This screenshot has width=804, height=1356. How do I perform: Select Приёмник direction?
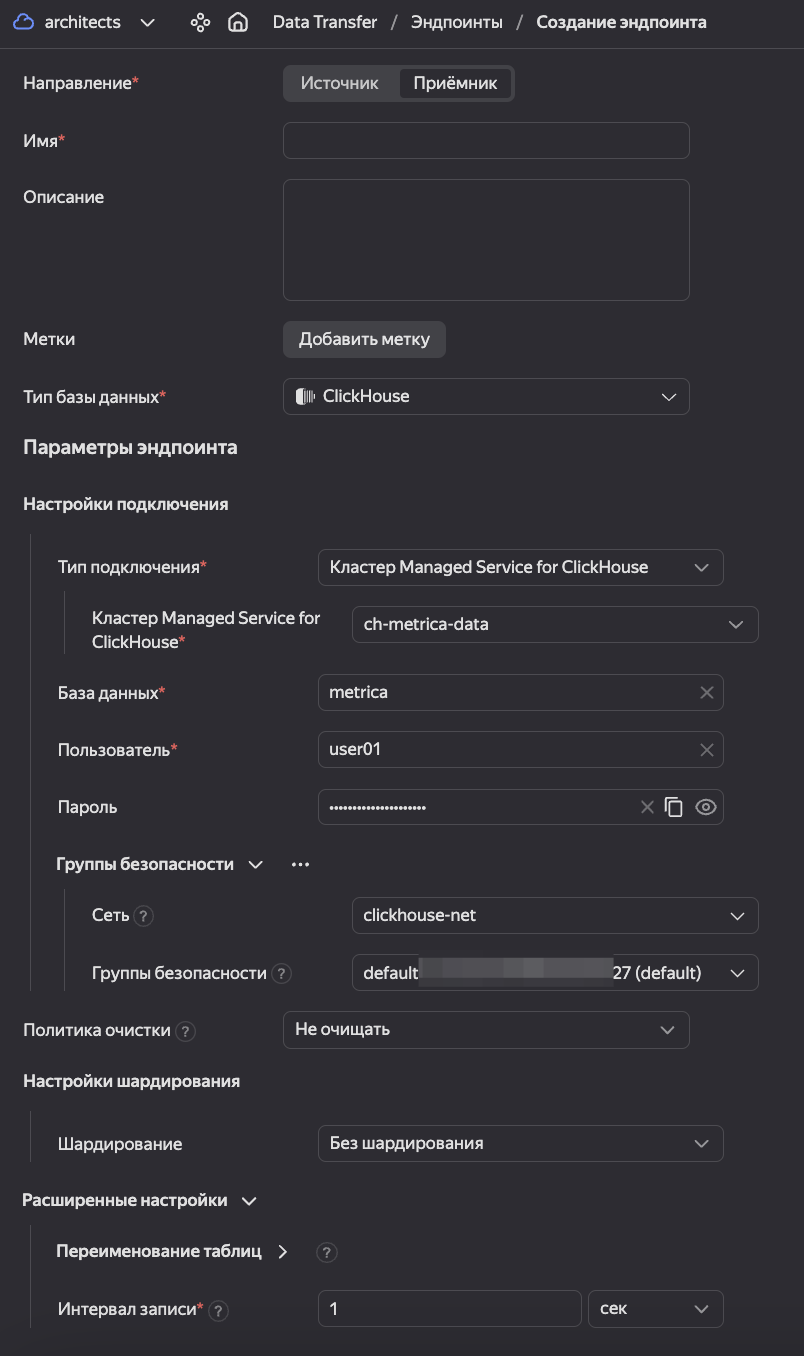click(455, 83)
